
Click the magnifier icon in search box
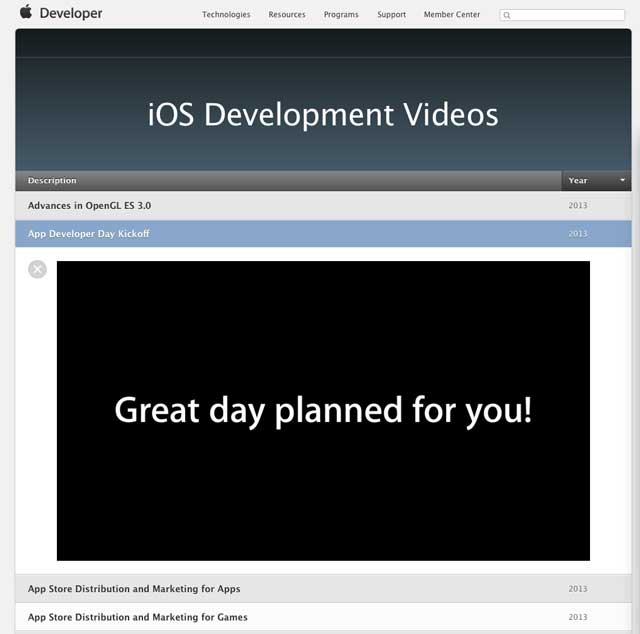(507, 16)
